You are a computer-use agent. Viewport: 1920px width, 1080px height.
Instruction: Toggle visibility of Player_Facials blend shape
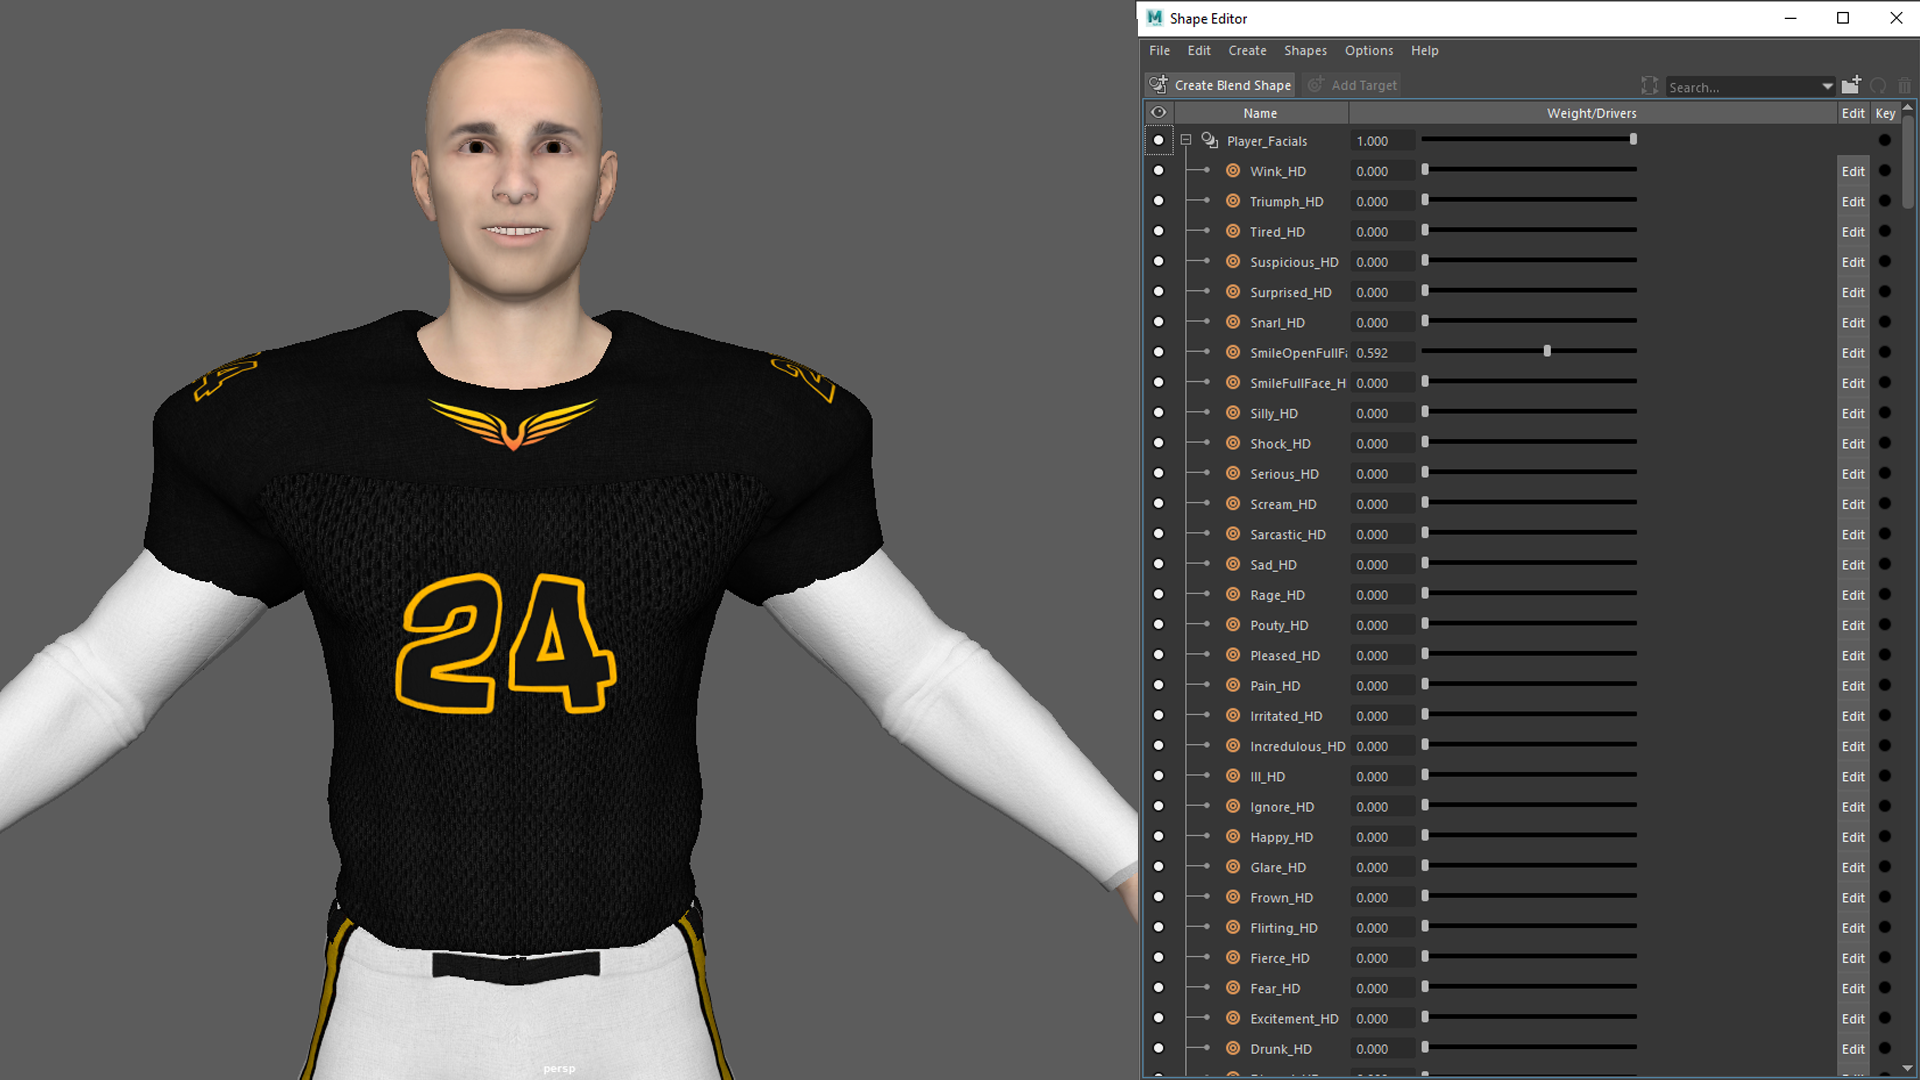1158,141
